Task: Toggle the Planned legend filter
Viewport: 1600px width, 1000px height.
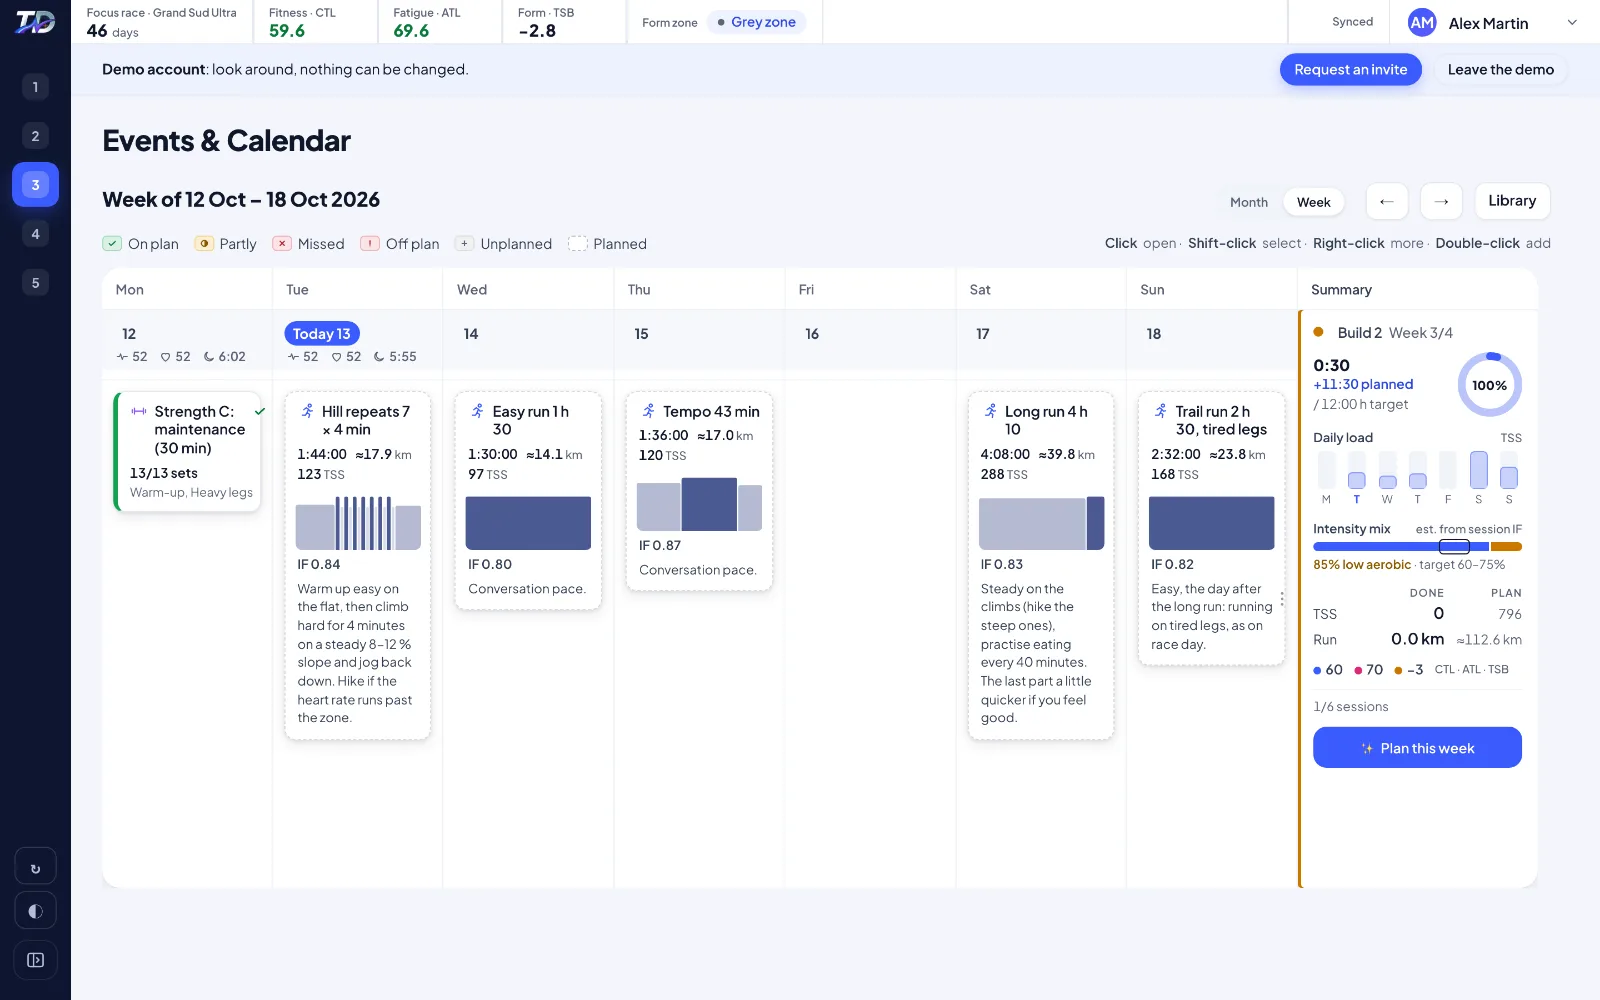Action: click(607, 244)
